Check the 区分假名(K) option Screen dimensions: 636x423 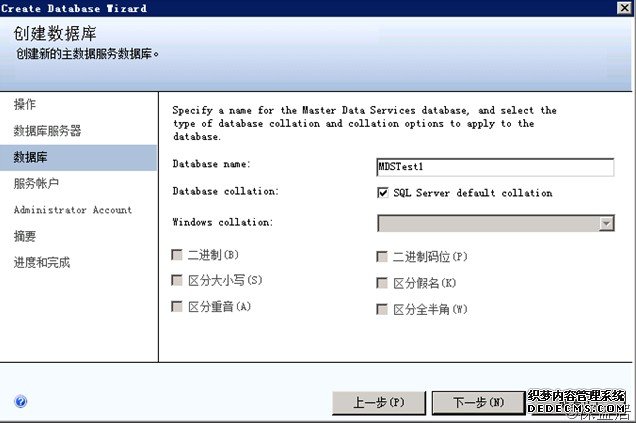pyautogui.click(x=382, y=283)
